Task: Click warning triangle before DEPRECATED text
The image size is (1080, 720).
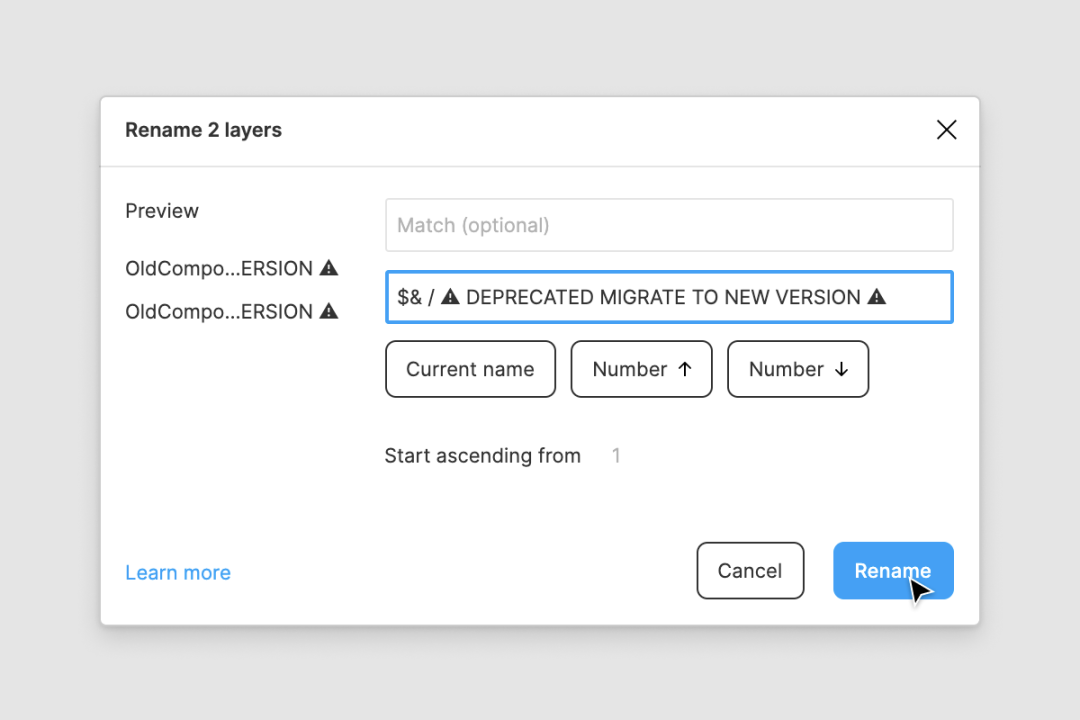Action: (x=450, y=296)
